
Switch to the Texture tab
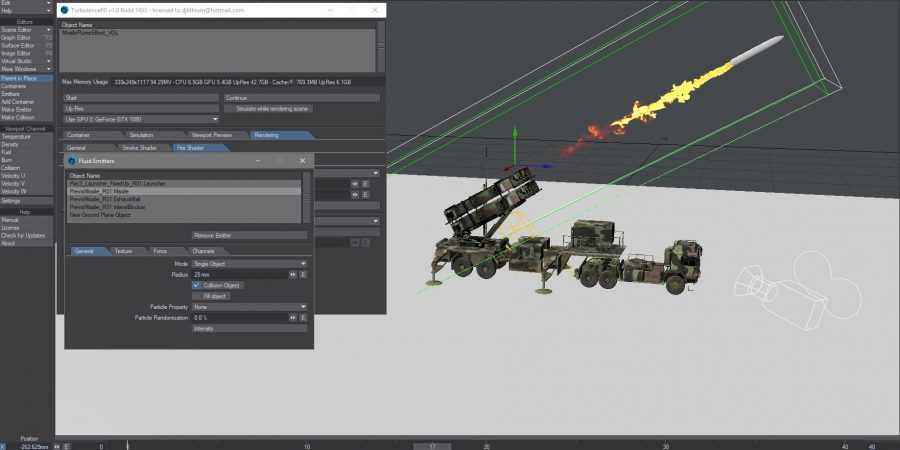pos(123,251)
